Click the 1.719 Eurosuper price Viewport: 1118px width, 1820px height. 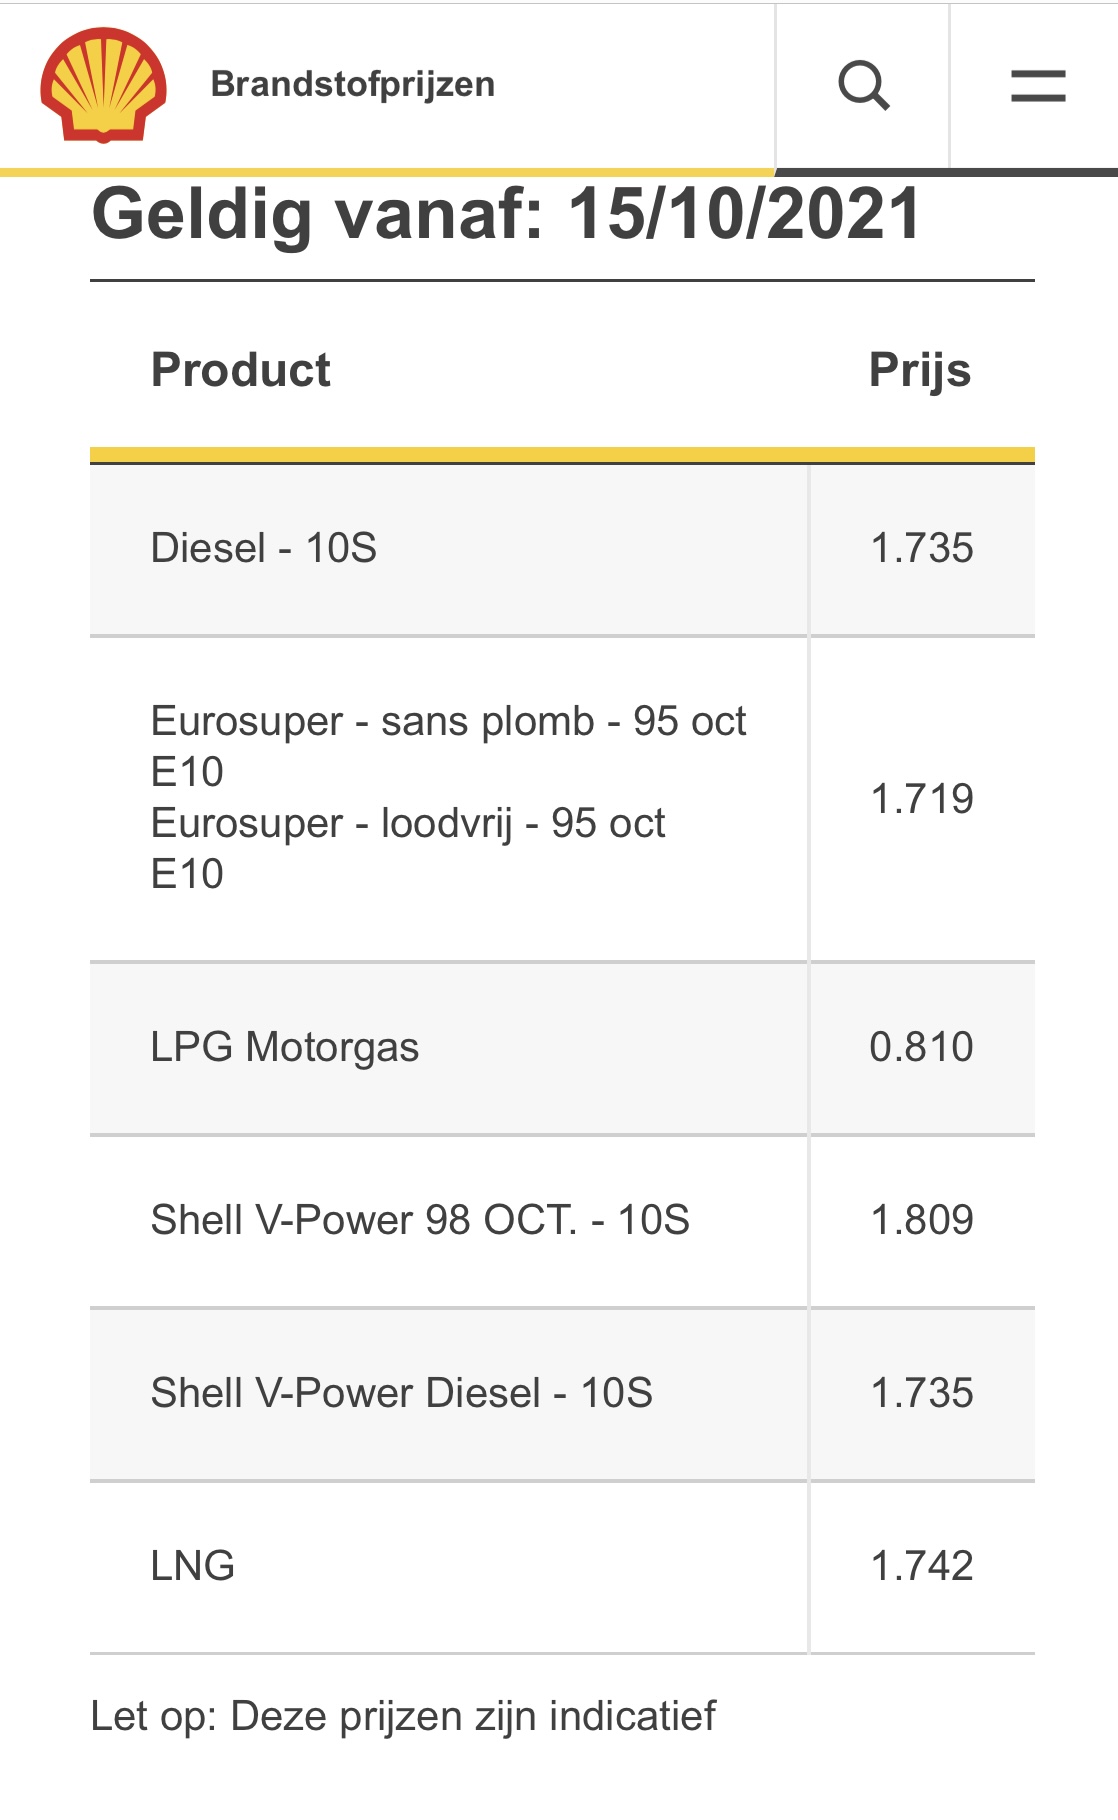point(921,799)
